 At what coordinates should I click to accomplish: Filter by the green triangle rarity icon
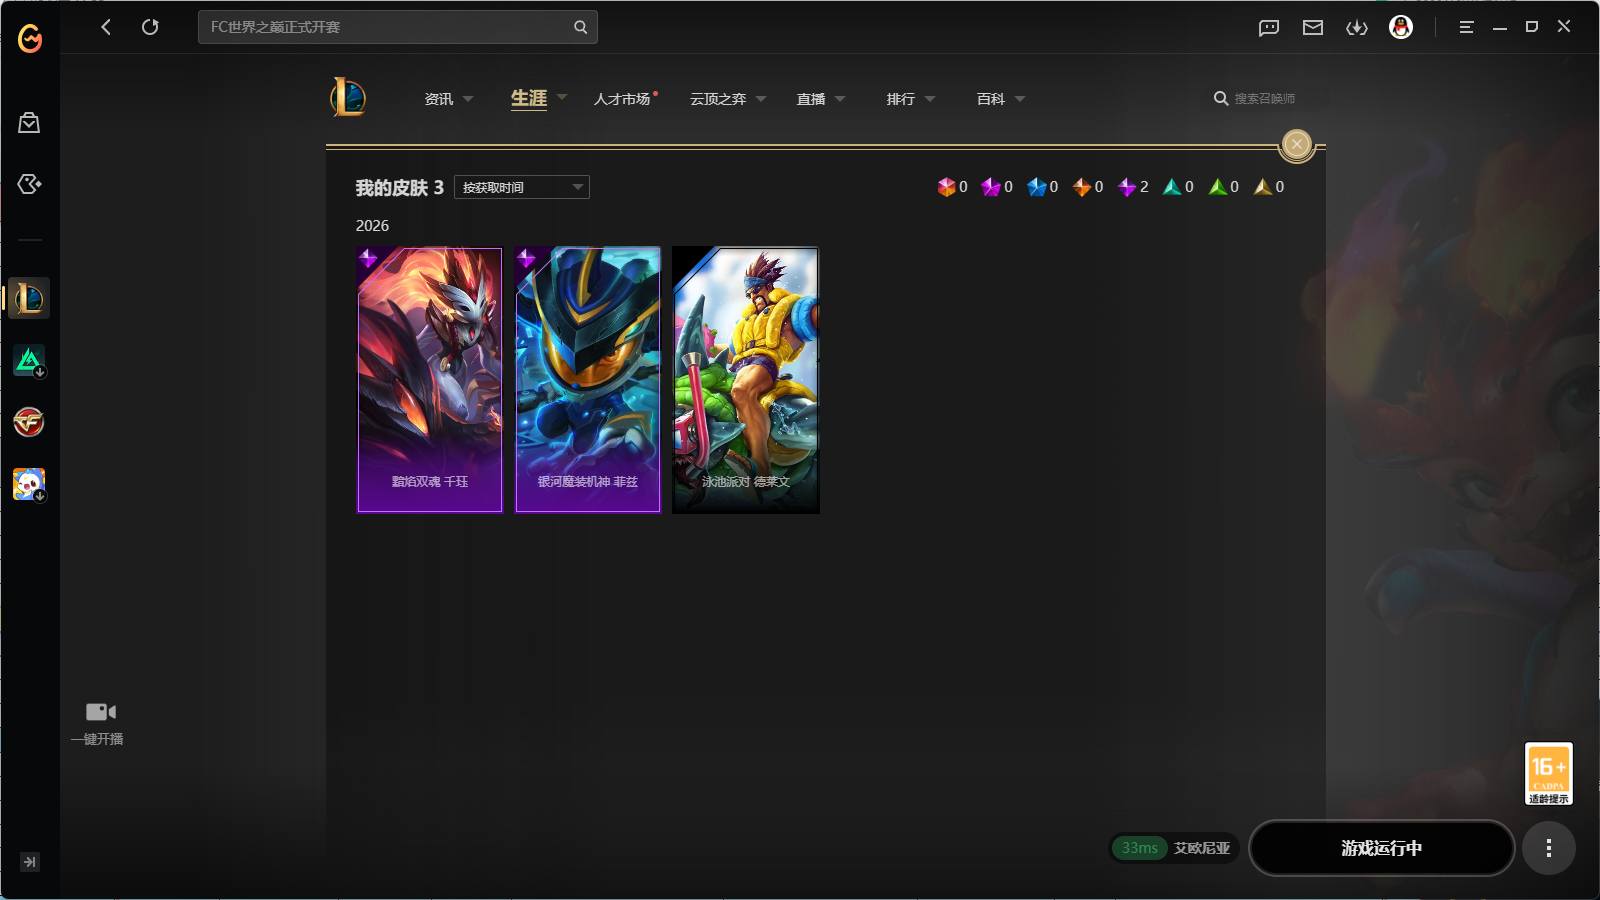[1217, 187]
